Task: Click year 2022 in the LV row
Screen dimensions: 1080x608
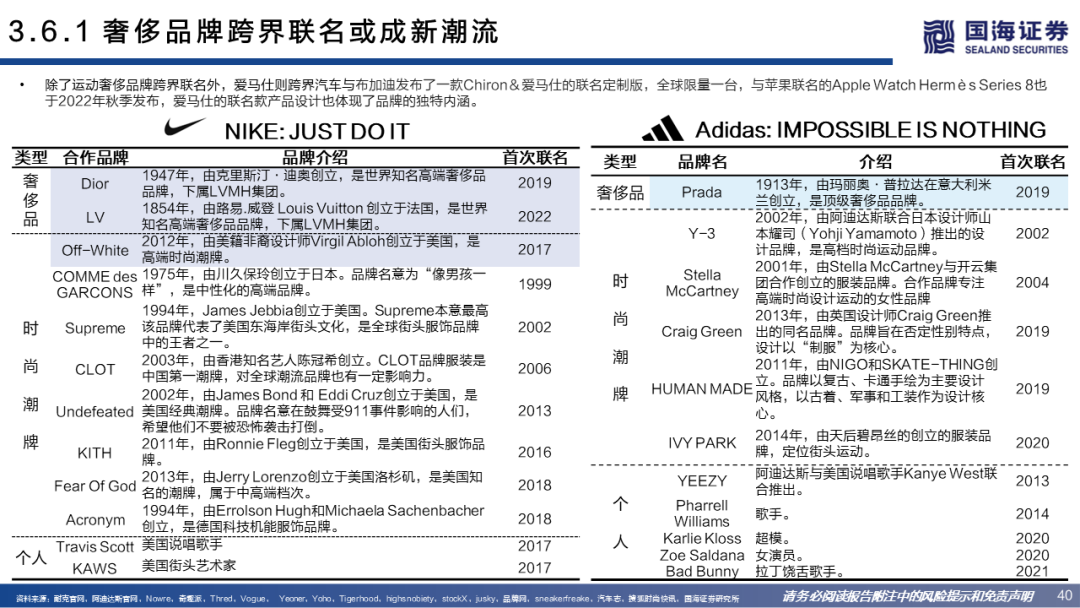Action: point(534,217)
